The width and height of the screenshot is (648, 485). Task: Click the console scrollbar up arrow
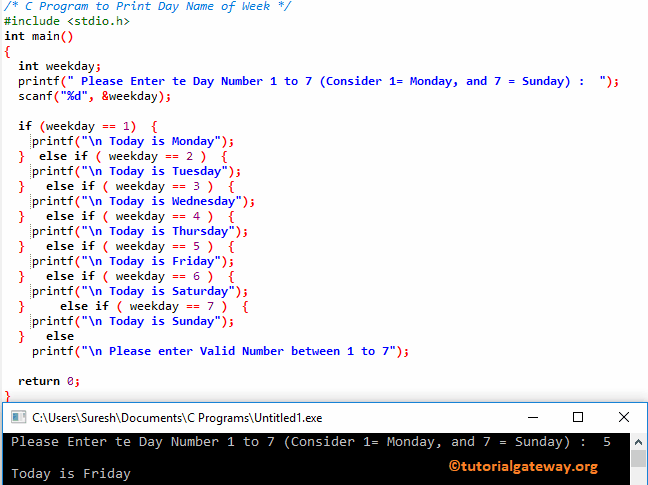pos(638,442)
